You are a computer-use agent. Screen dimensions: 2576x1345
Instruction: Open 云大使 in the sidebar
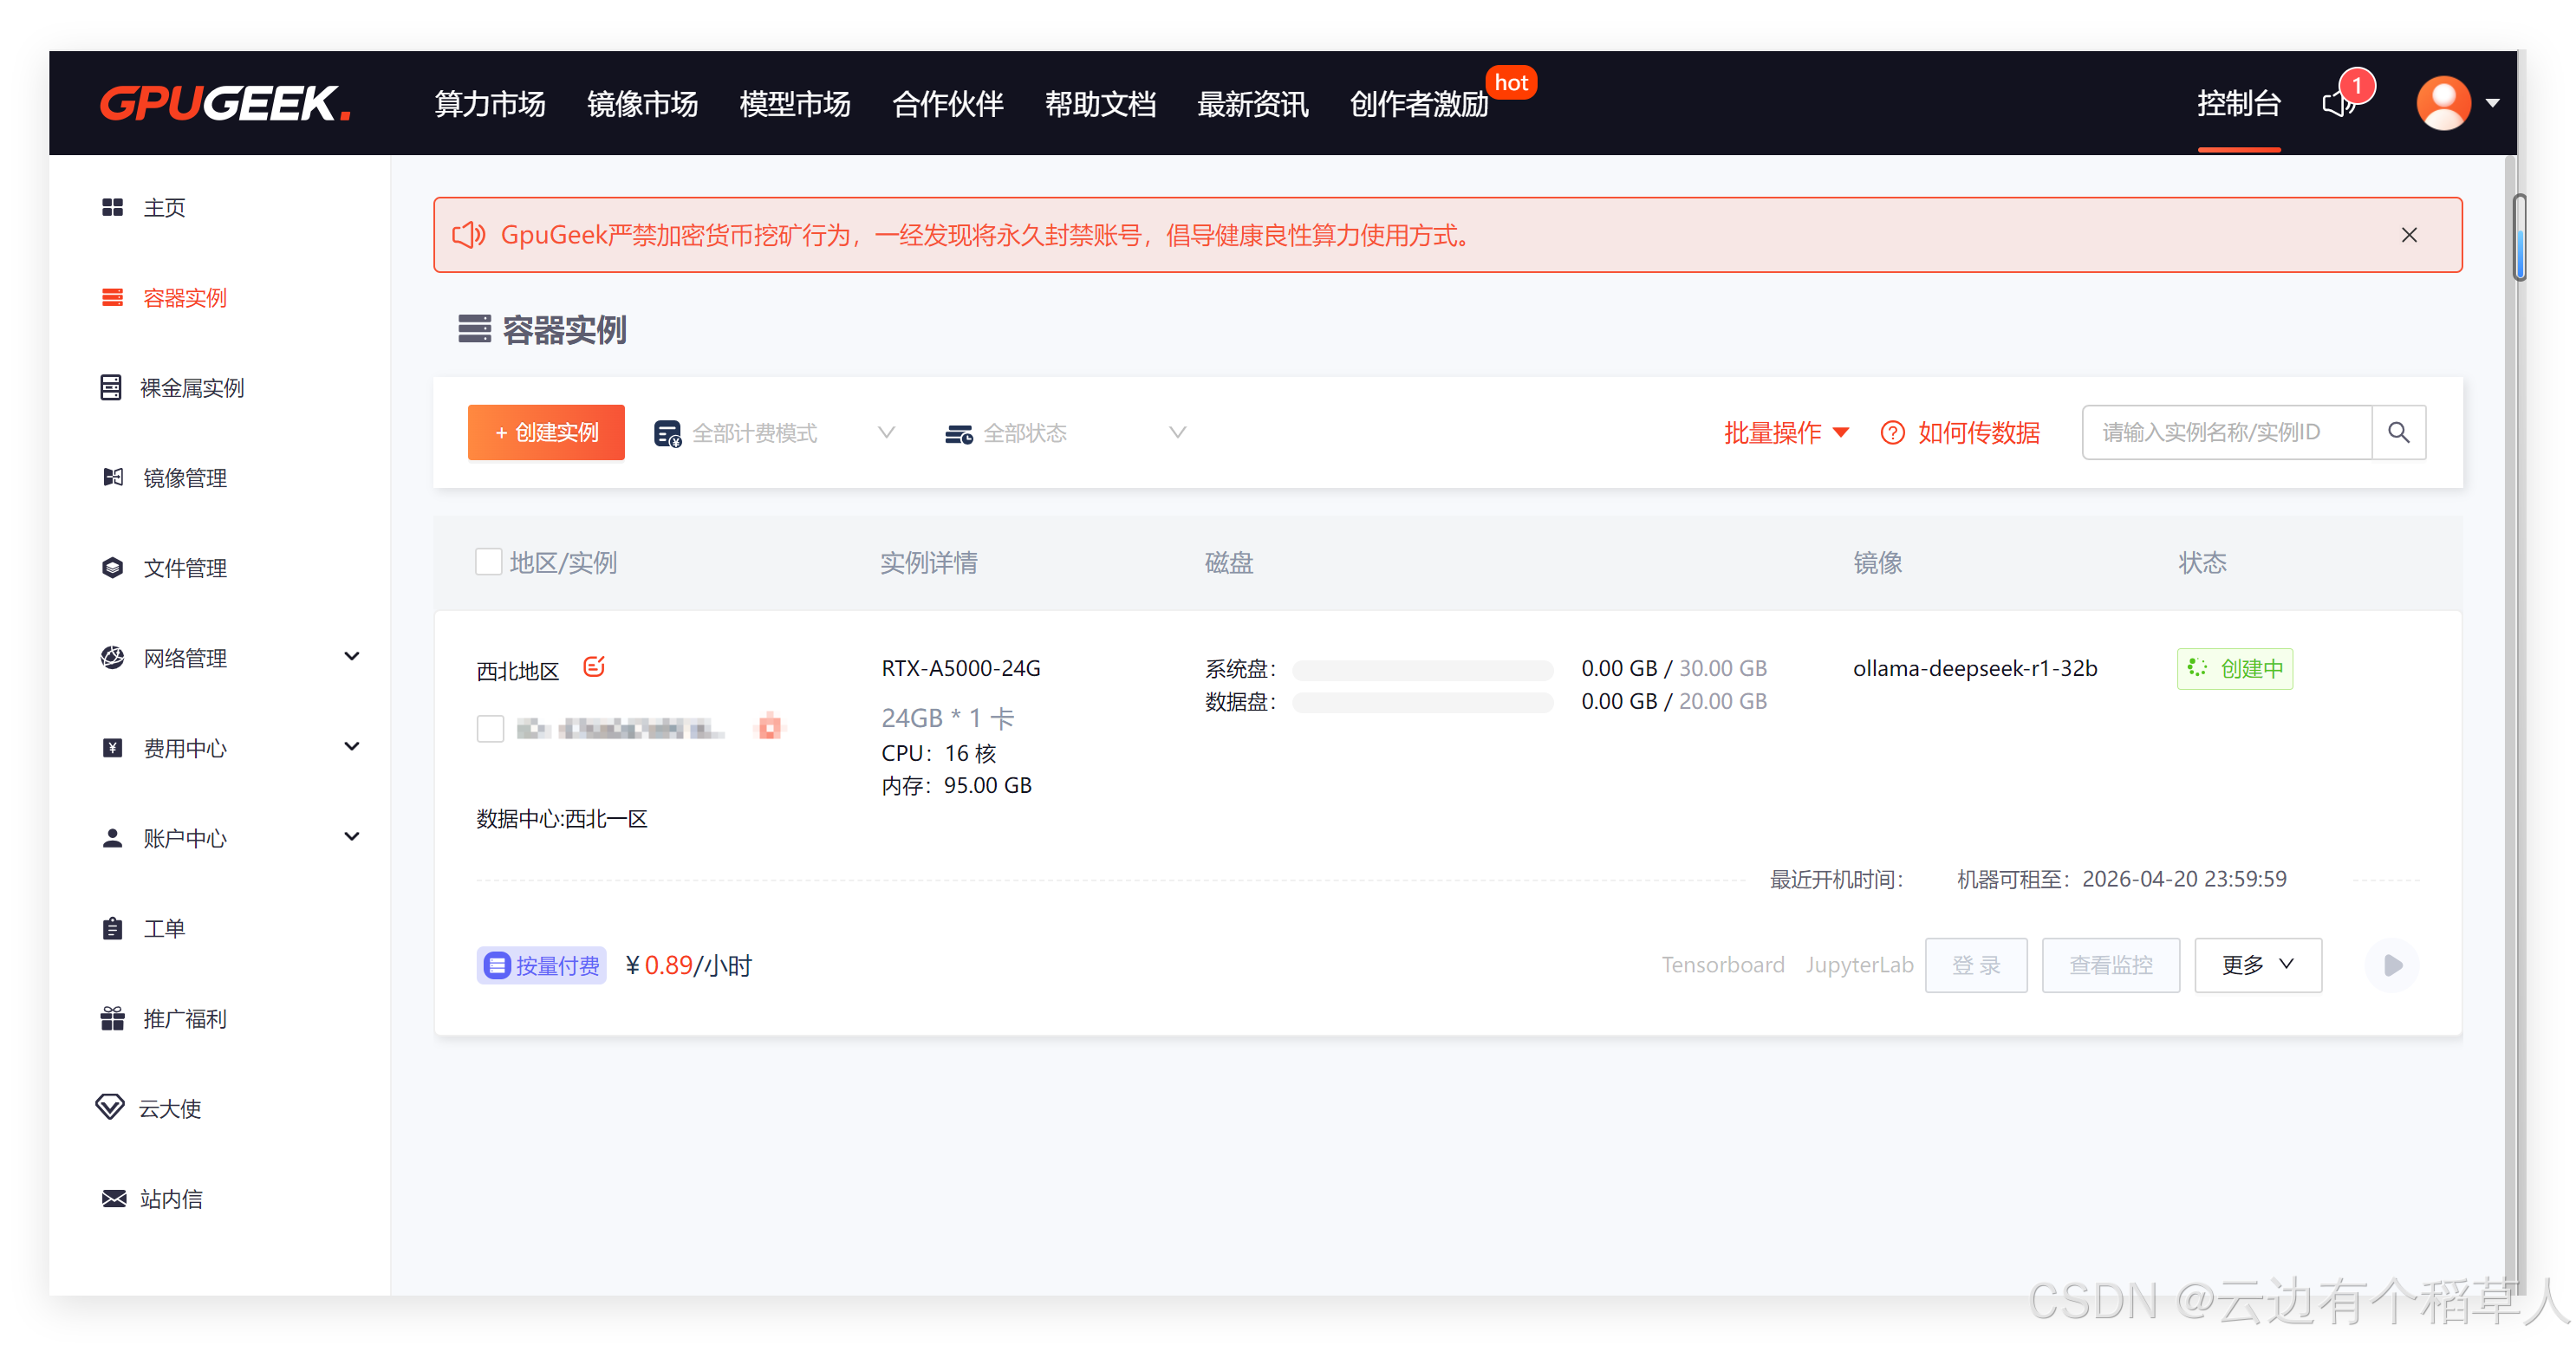[170, 1108]
